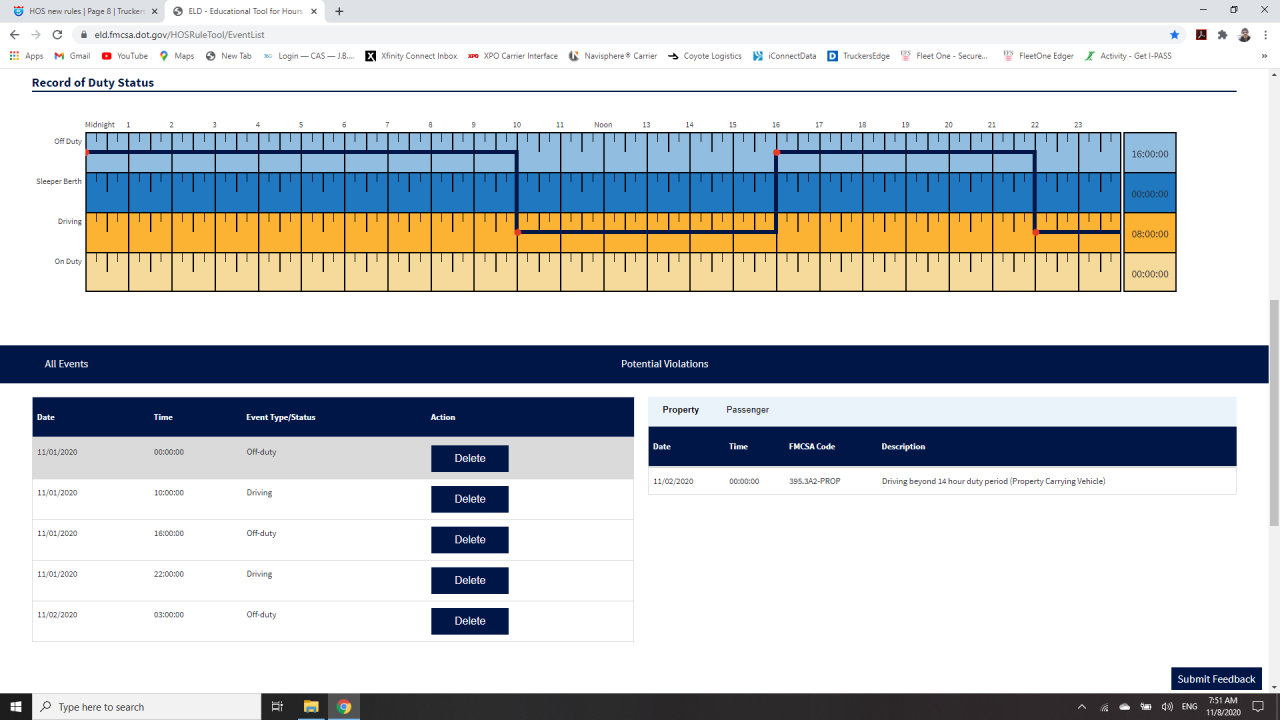Viewport: 1280px width, 720px height.
Task: Select the Passenger violations tab
Action: point(747,410)
